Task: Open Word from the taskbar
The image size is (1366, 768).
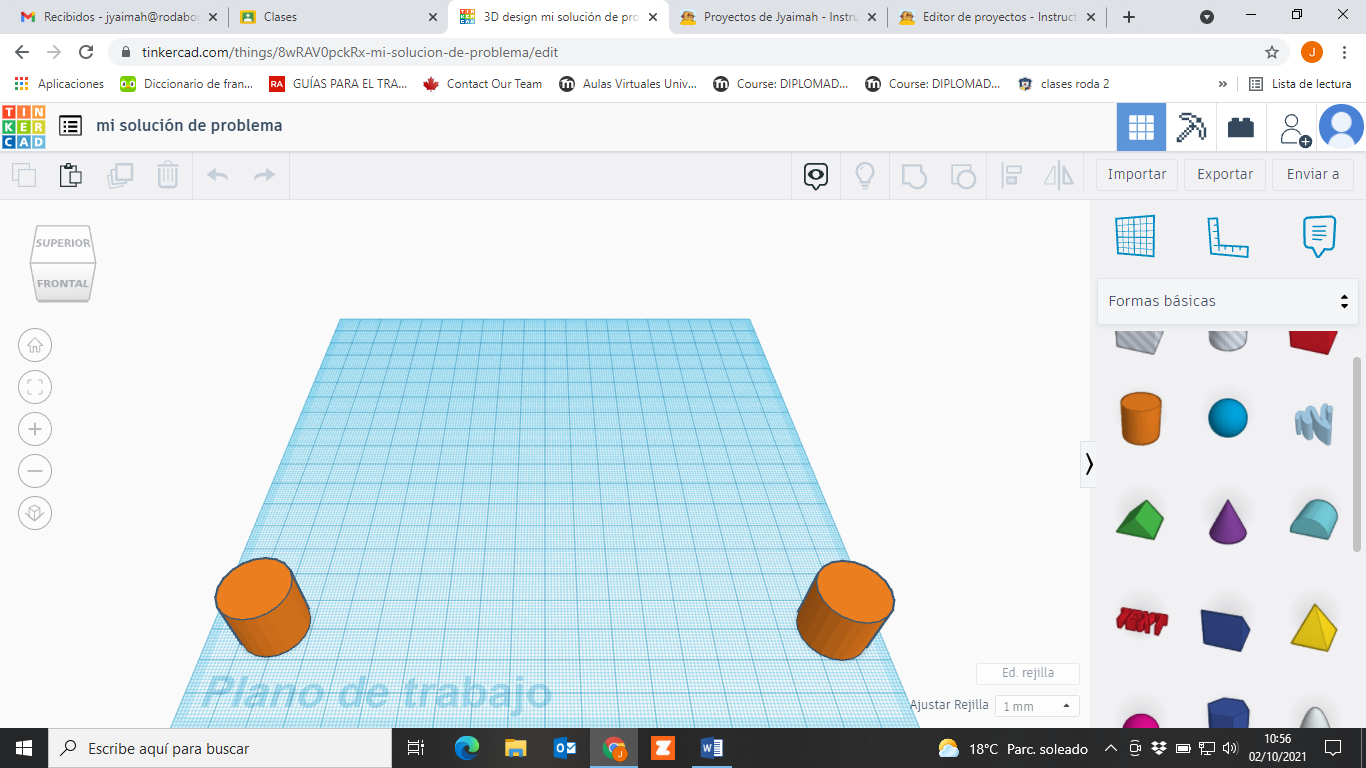Action: click(x=712, y=748)
